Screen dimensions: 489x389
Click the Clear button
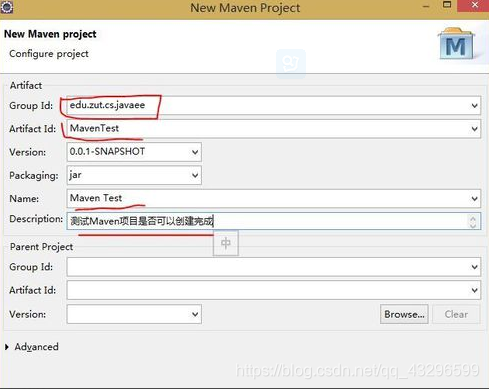tap(456, 314)
